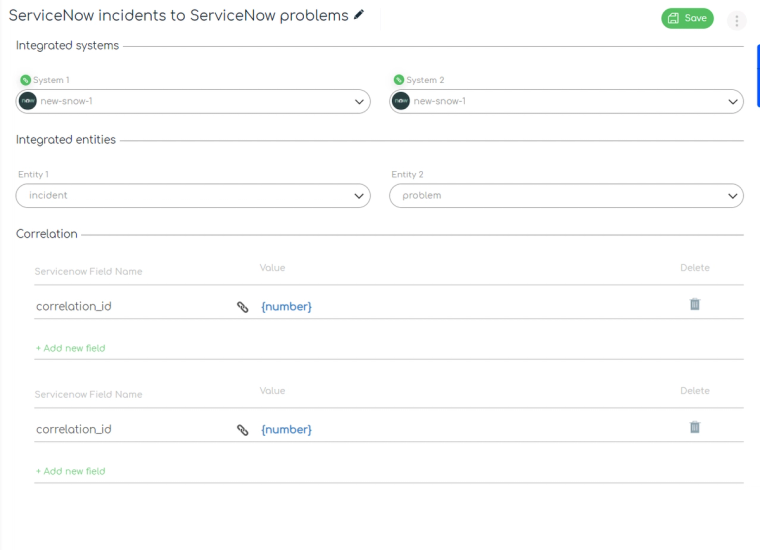
Task: Select the first correlation_id field name
Action: 74,306
